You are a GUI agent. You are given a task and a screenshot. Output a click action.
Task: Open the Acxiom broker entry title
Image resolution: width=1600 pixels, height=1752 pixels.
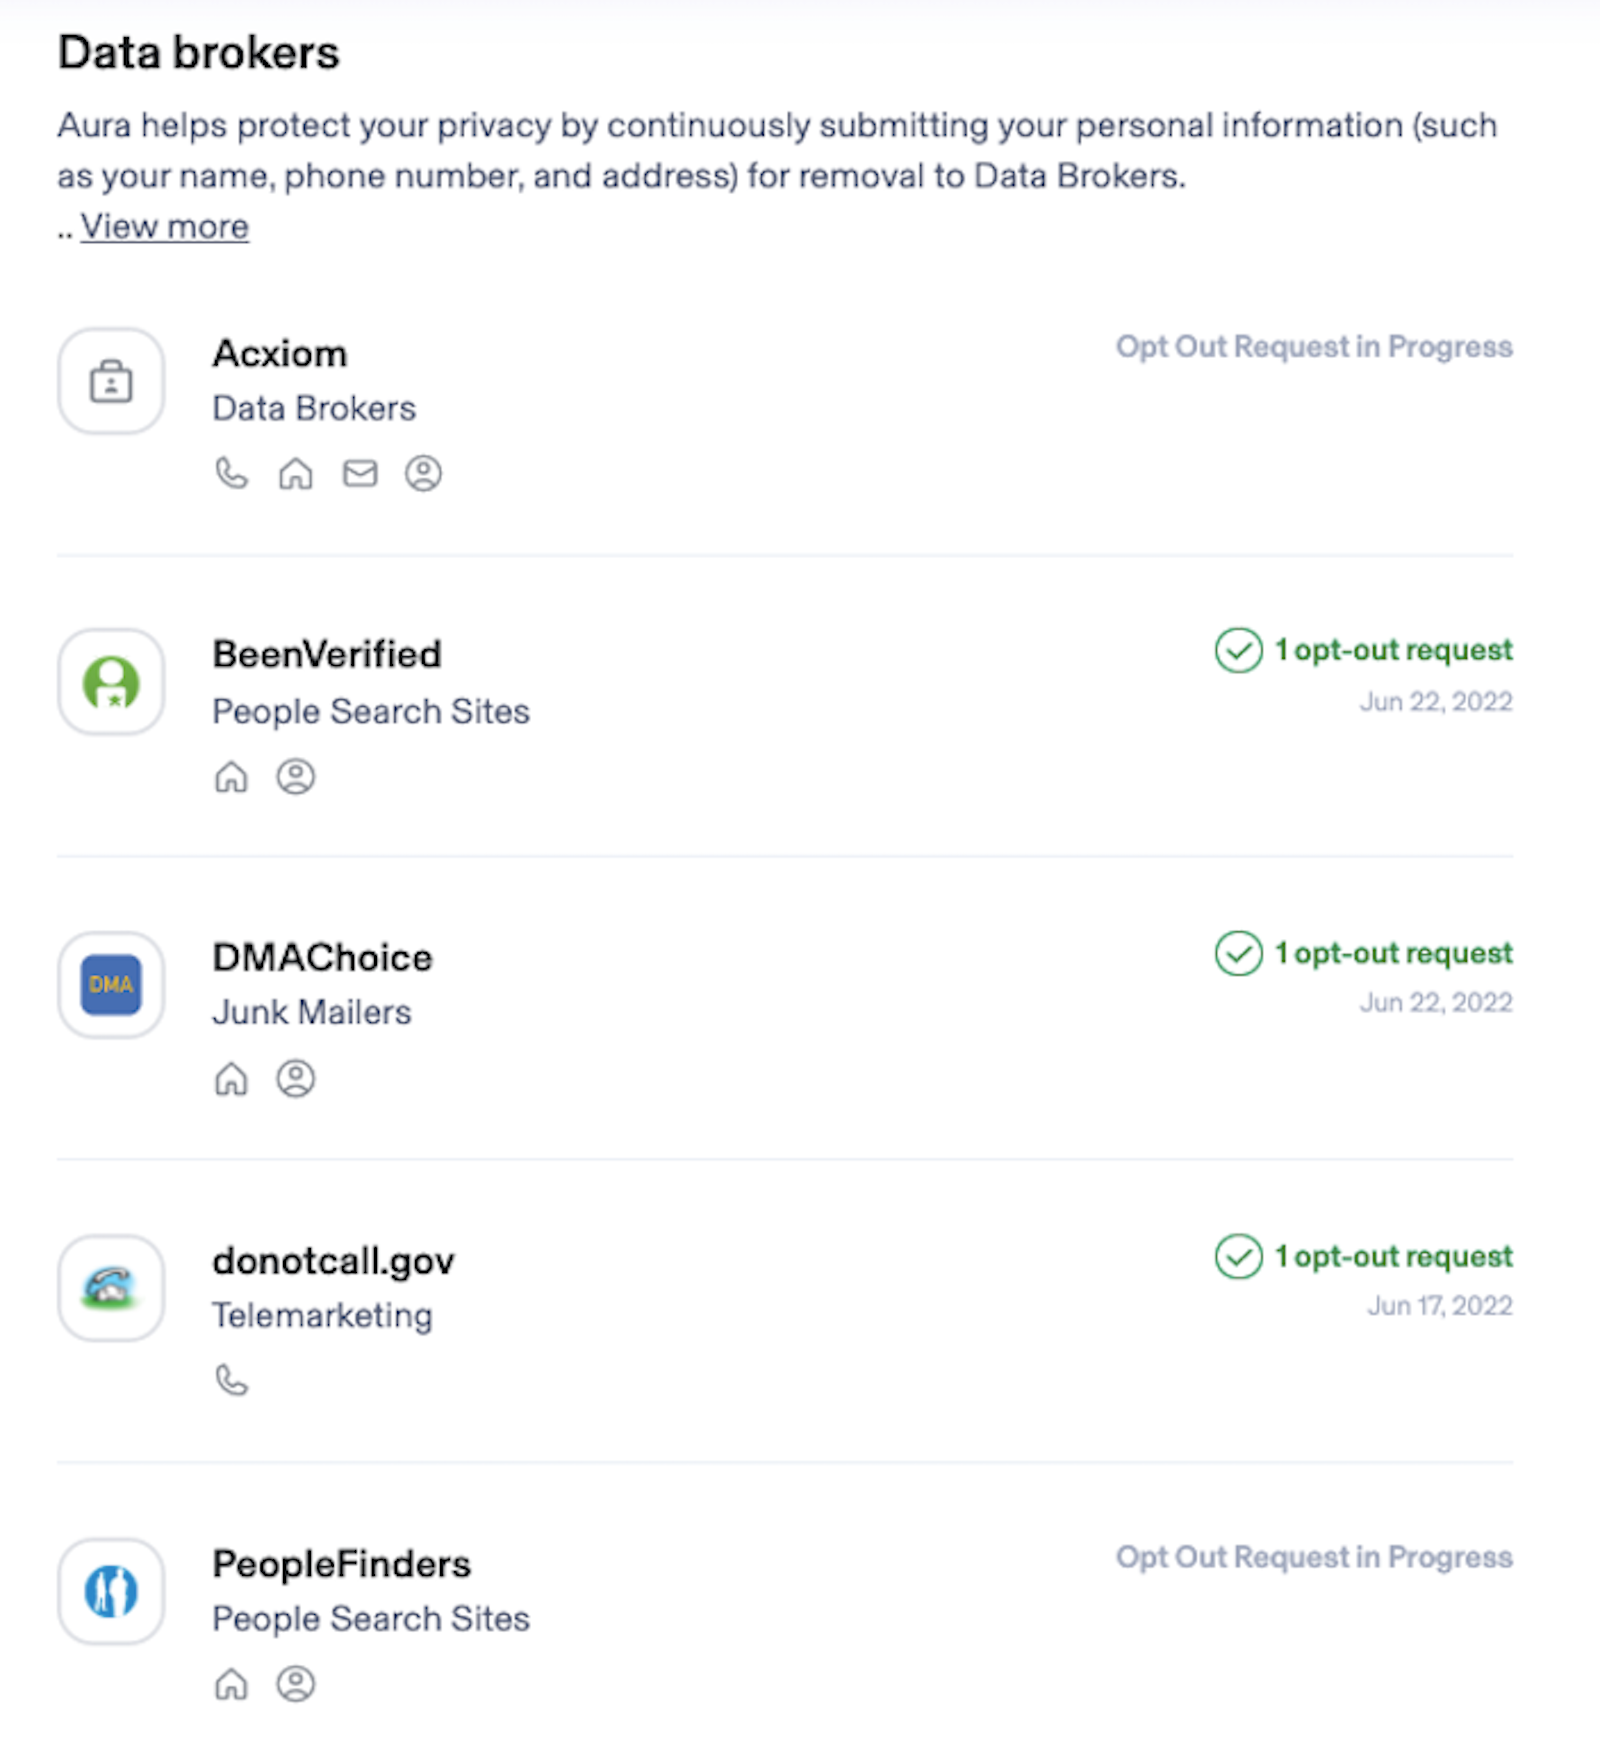(x=280, y=354)
